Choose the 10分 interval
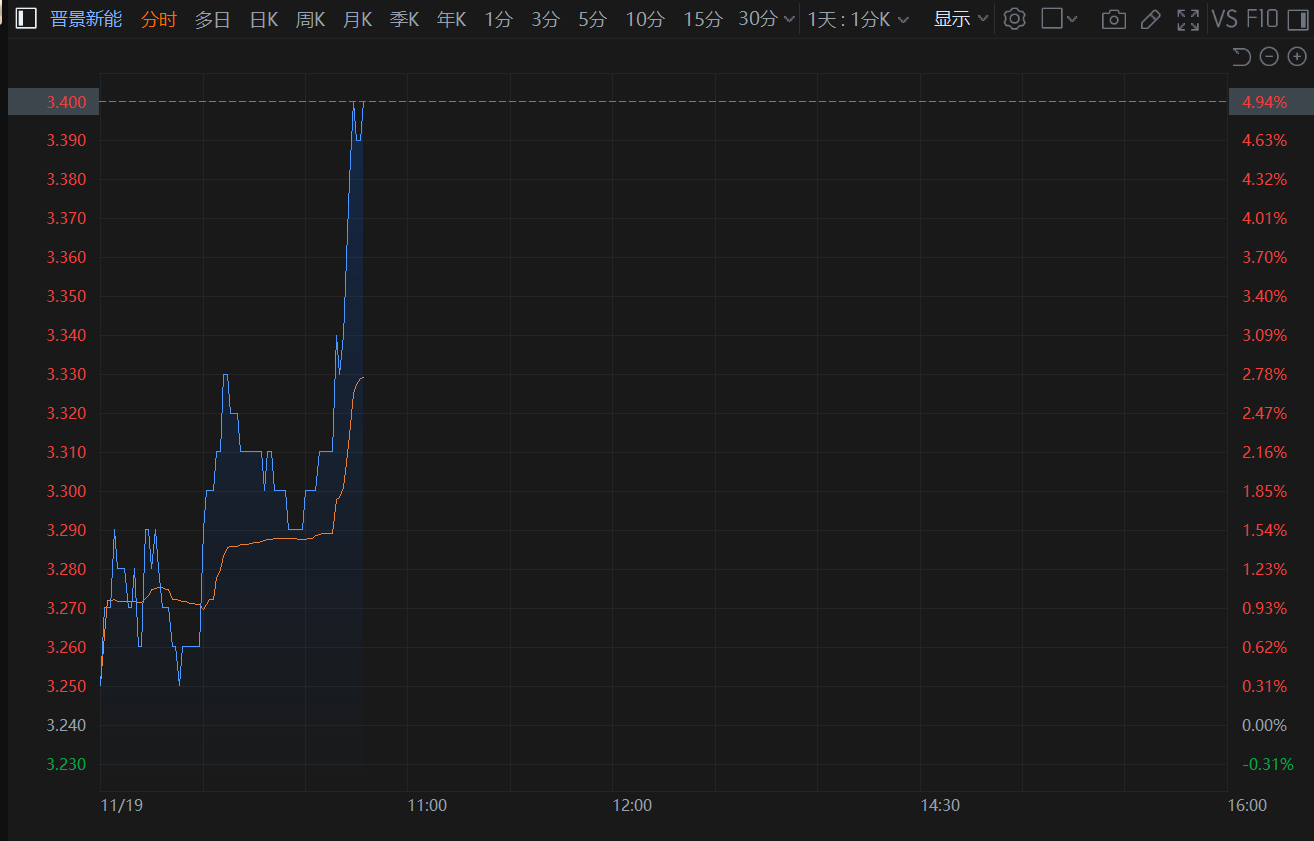Image resolution: width=1314 pixels, height=841 pixels. click(x=645, y=19)
